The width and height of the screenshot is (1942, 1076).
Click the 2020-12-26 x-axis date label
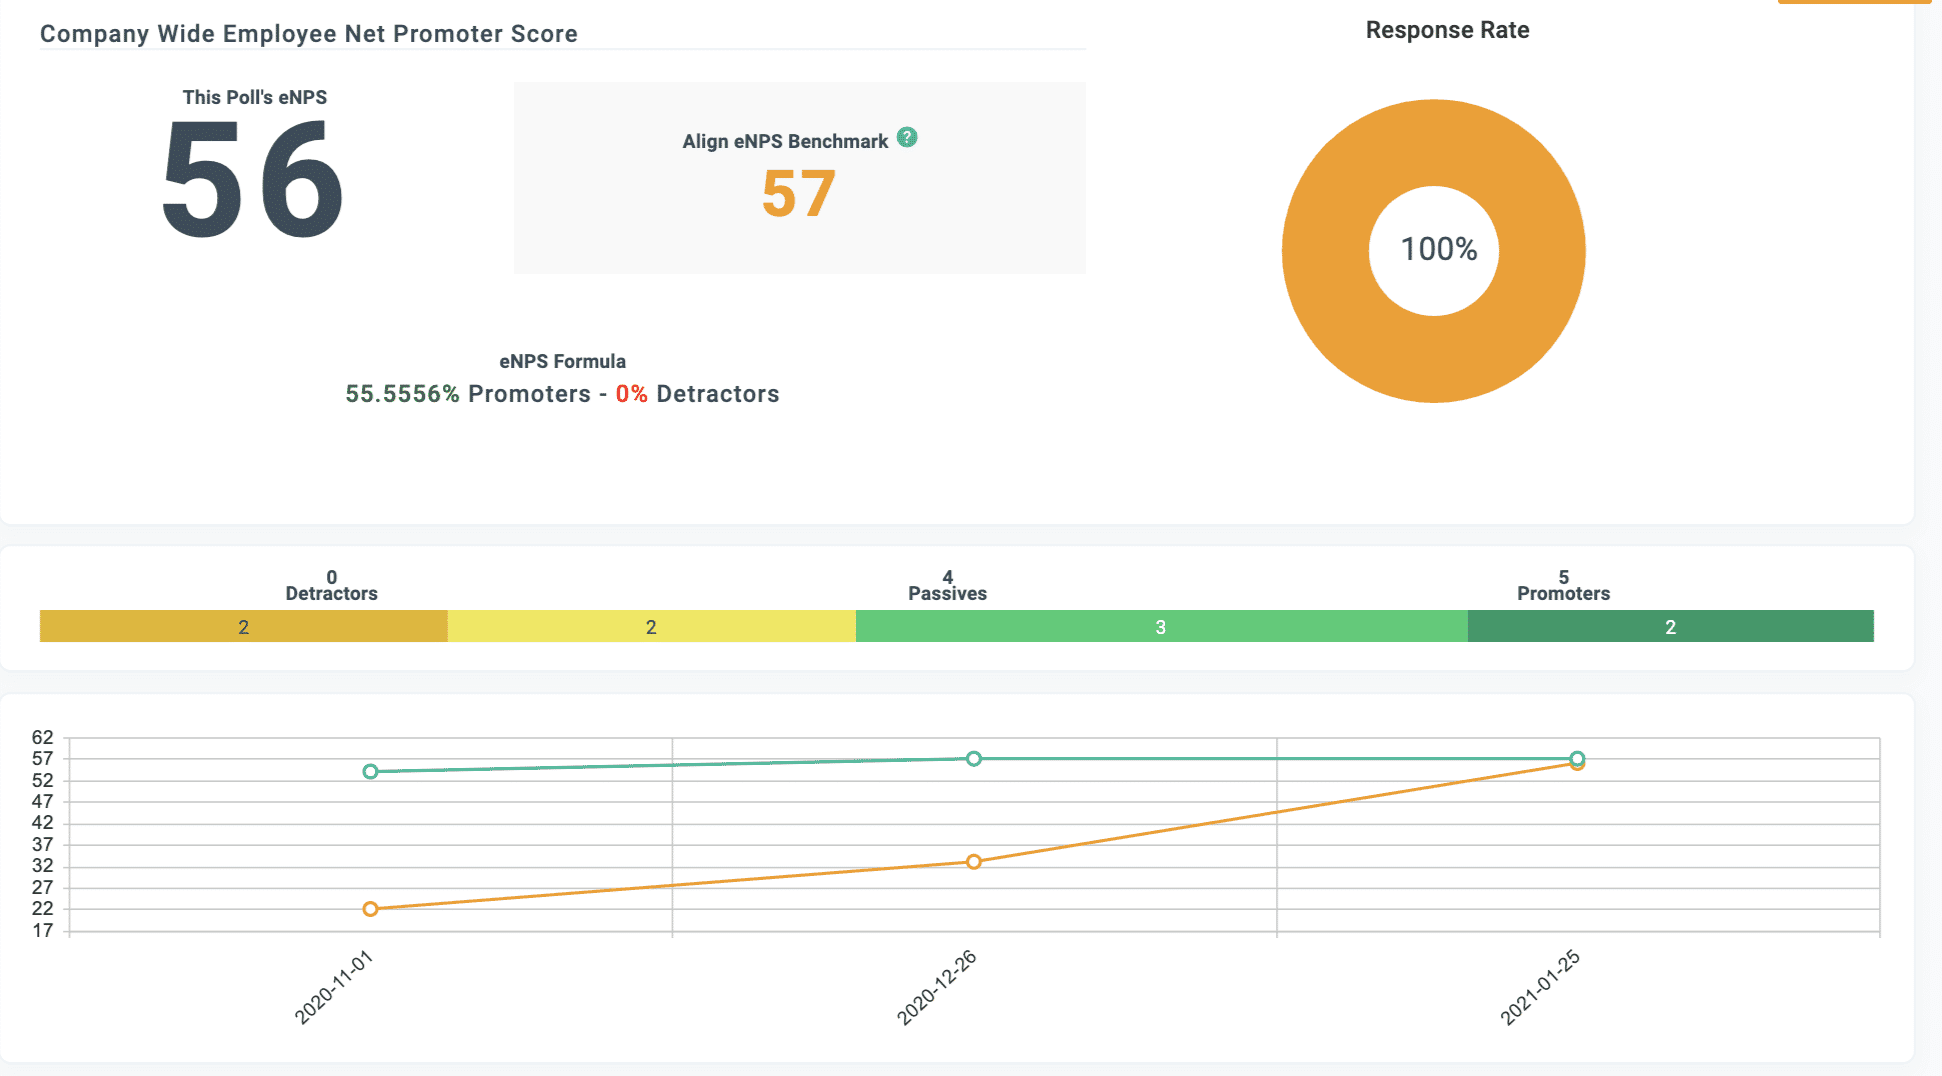(x=936, y=988)
